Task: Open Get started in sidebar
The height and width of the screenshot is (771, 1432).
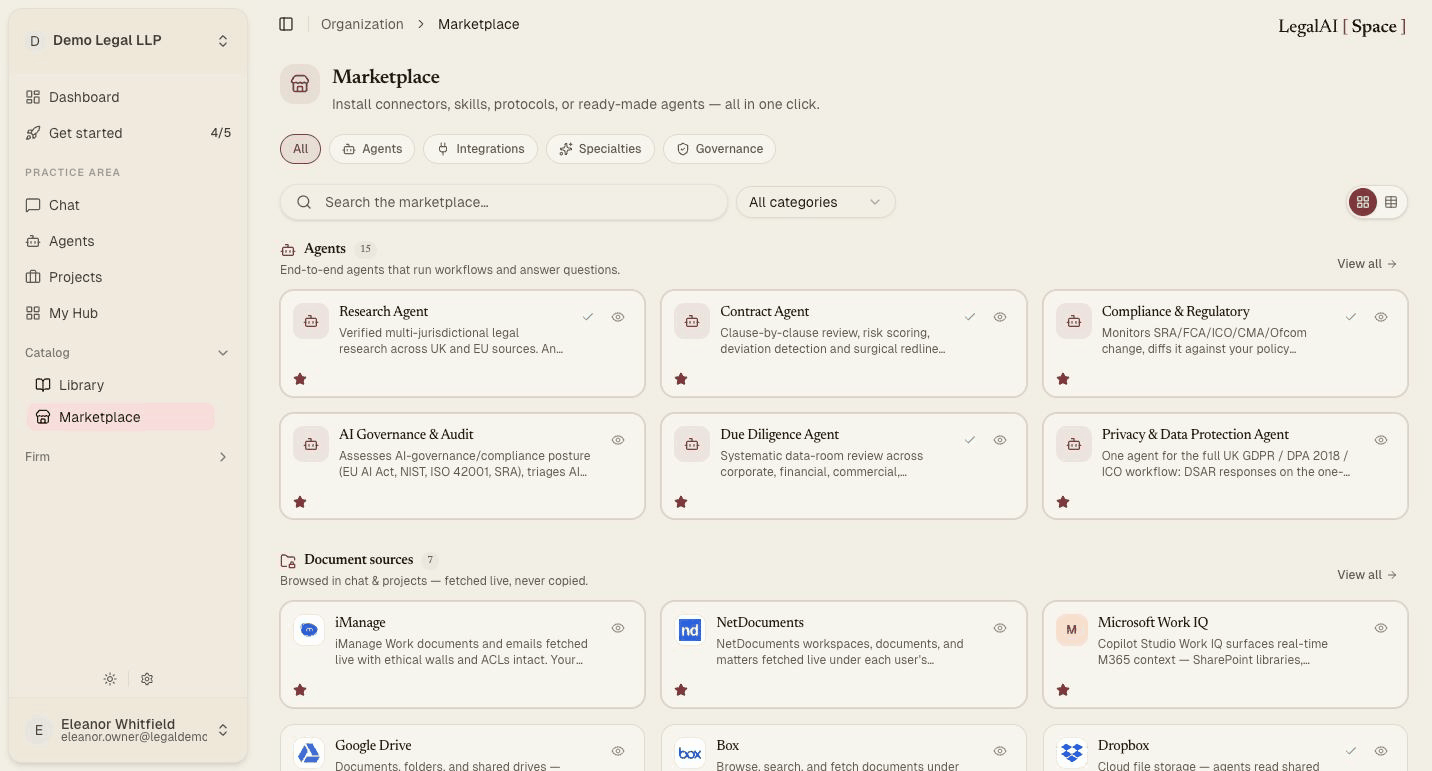Action: point(128,133)
